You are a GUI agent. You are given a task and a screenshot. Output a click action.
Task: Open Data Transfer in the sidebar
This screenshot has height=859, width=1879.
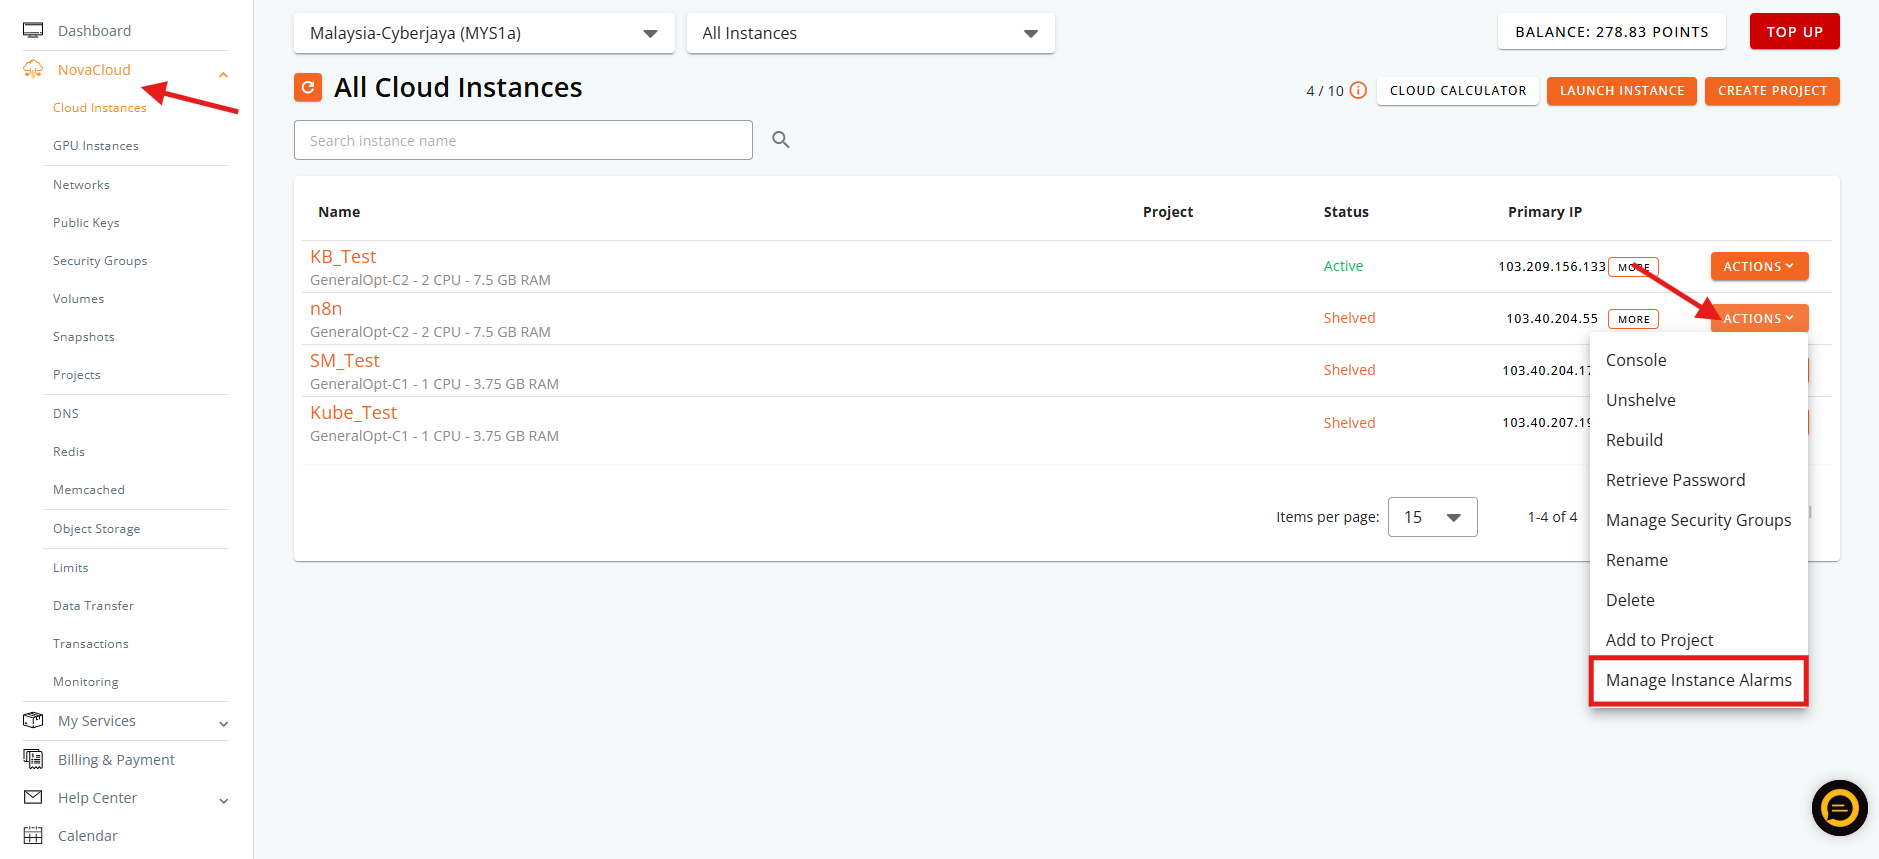(x=93, y=606)
